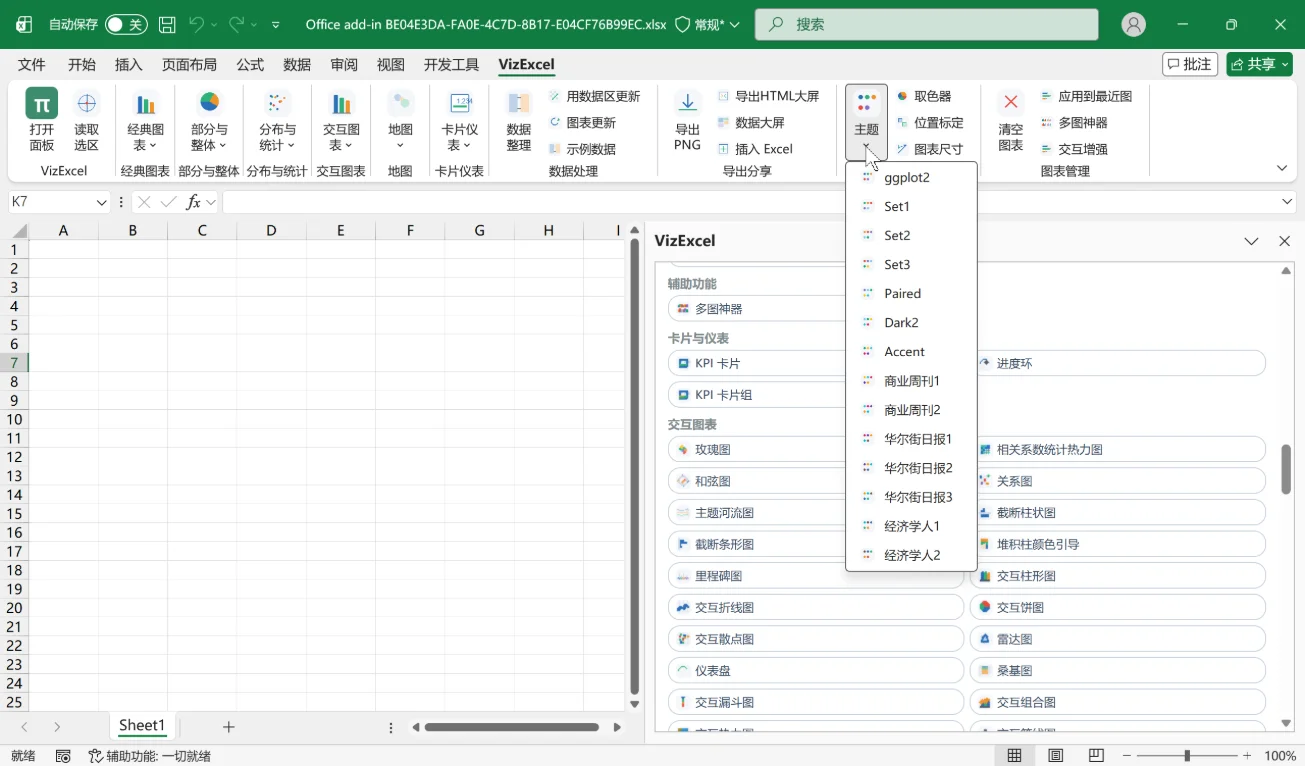
Task: Select the Paired theme
Action: coord(911,294)
